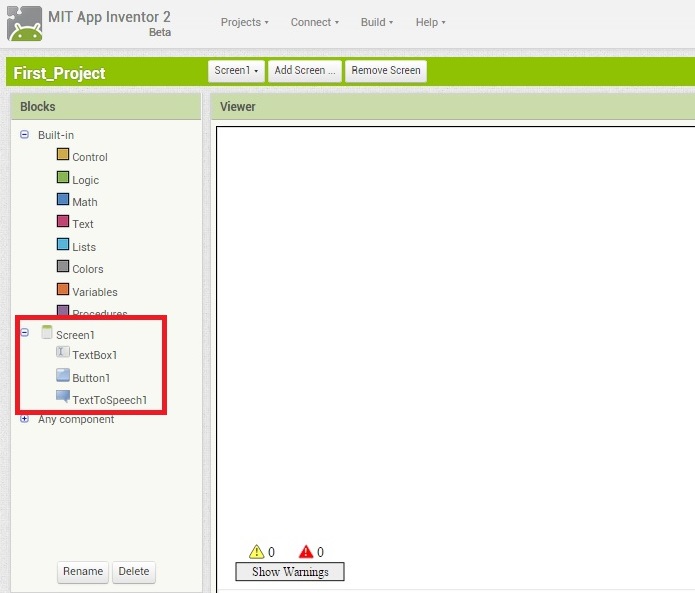Open the Projects menu
695x593 pixels.
click(x=245, y=22)
